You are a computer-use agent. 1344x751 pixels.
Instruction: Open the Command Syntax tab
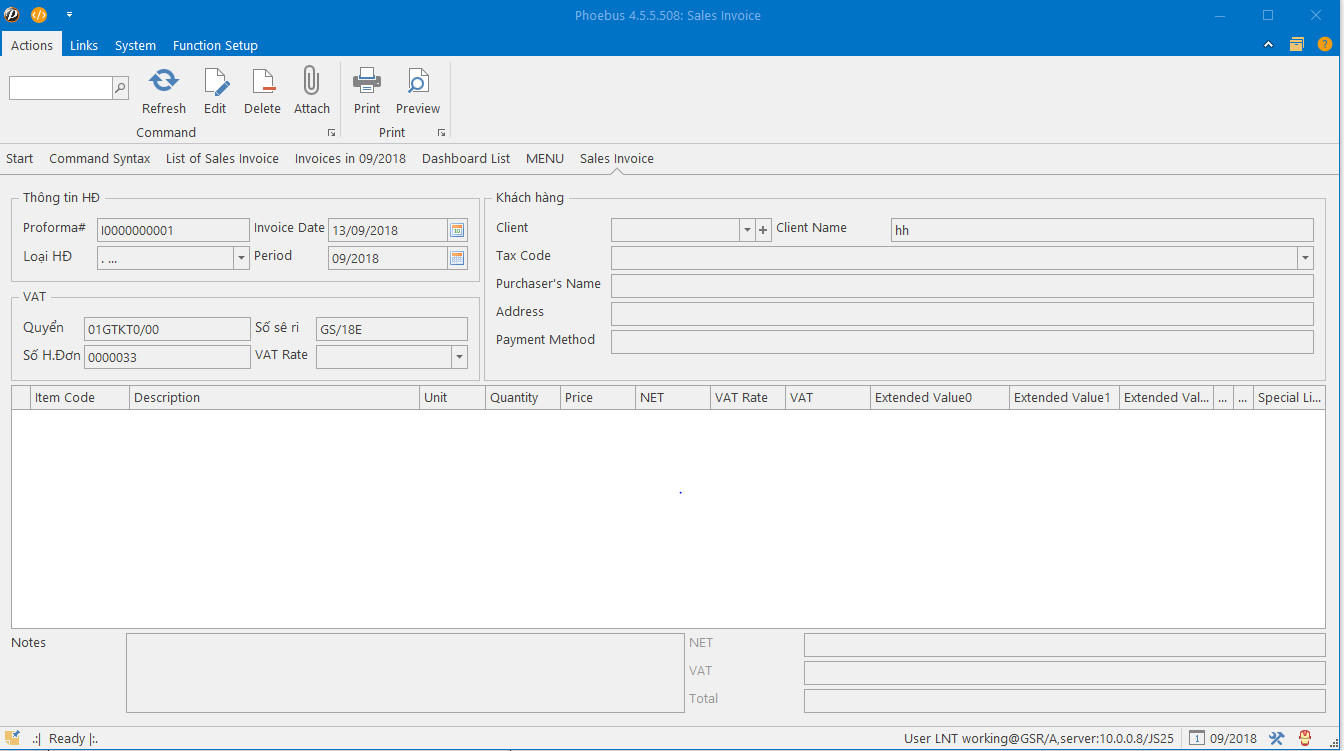coord(100,158)
